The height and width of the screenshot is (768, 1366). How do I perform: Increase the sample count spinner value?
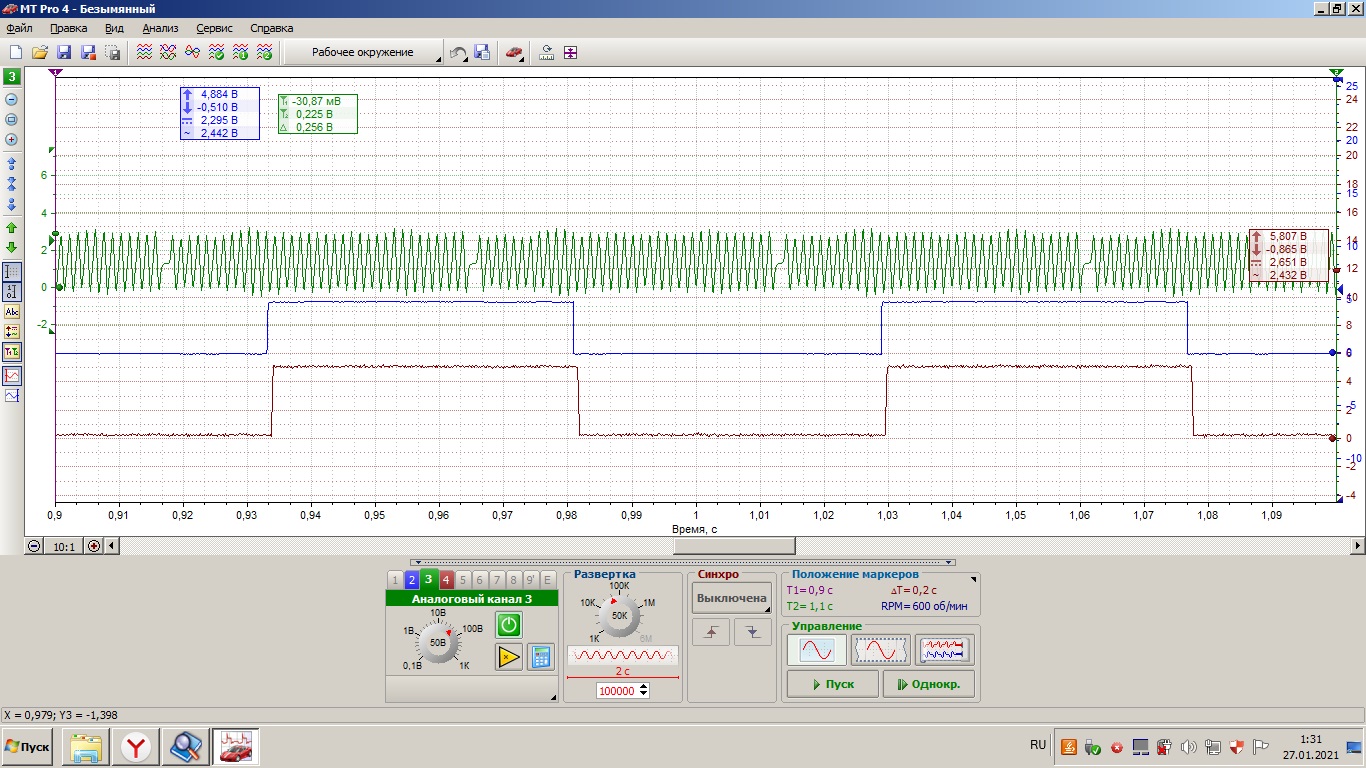coord(643,687)
